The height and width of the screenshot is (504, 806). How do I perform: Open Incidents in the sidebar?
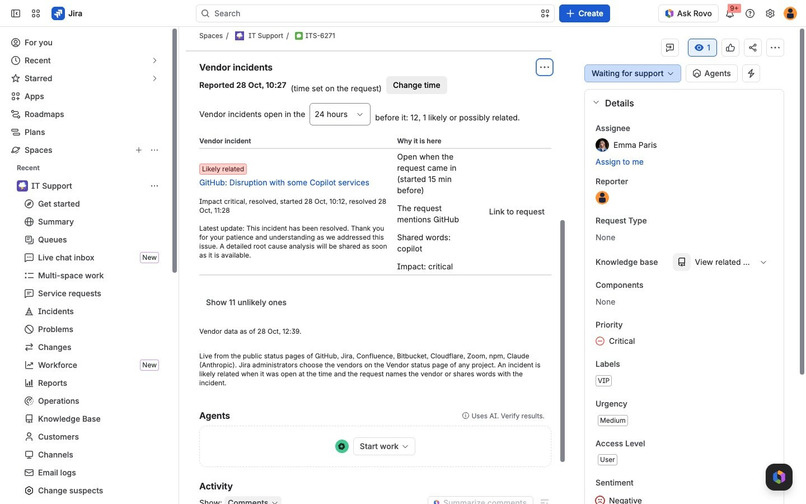56,312
